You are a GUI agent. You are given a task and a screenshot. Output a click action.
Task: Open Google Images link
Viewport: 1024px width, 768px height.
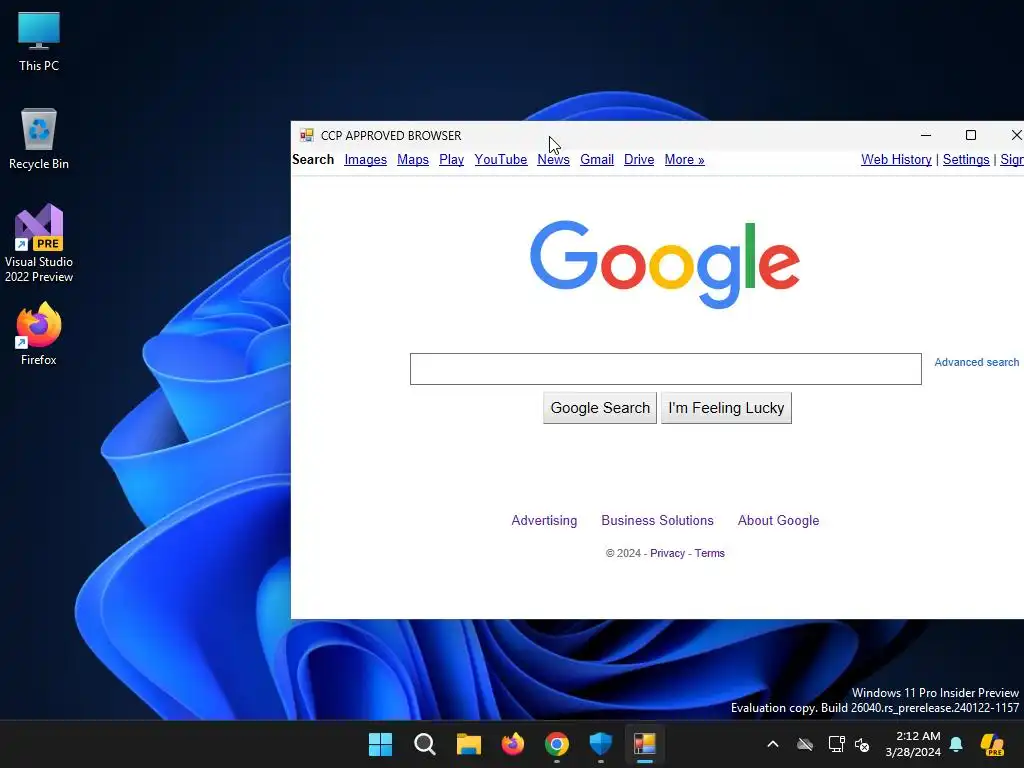pyautogui.click(x=366, y=160)
